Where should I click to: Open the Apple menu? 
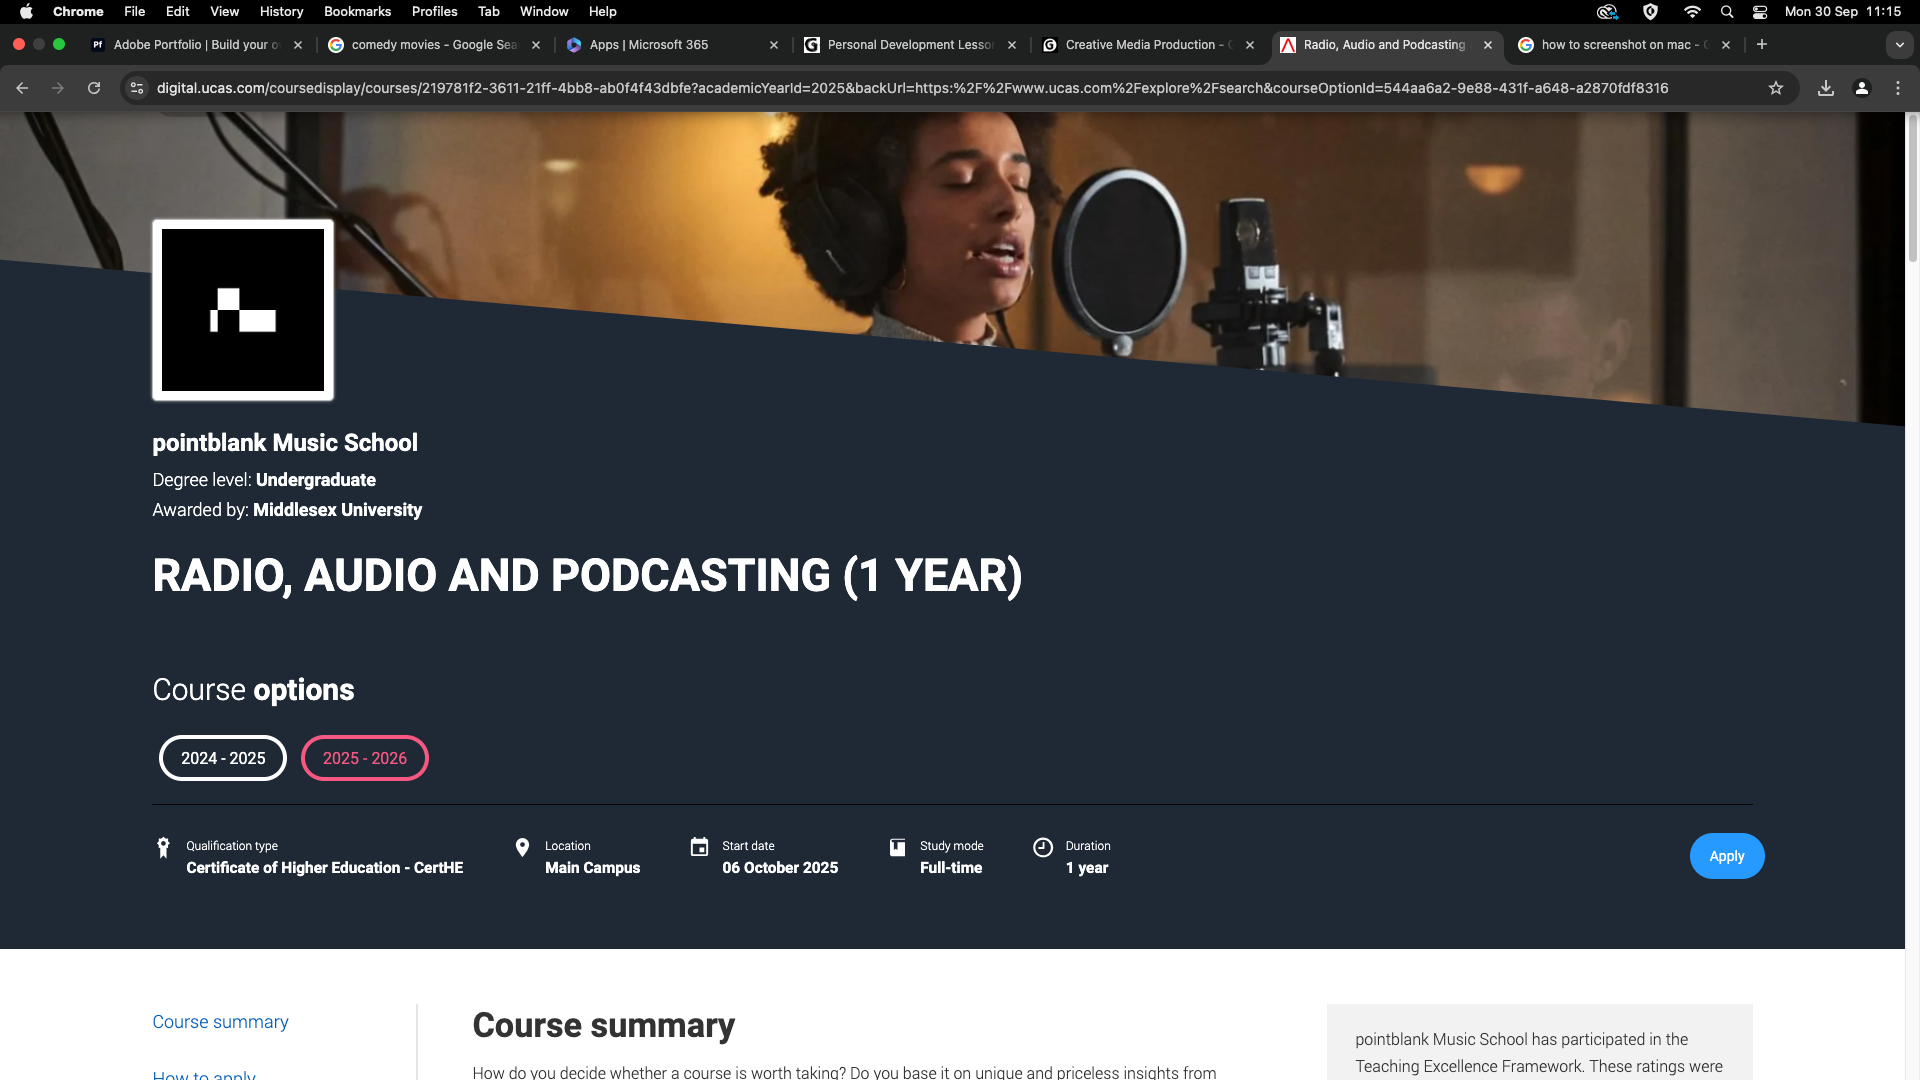pos(26,12)
